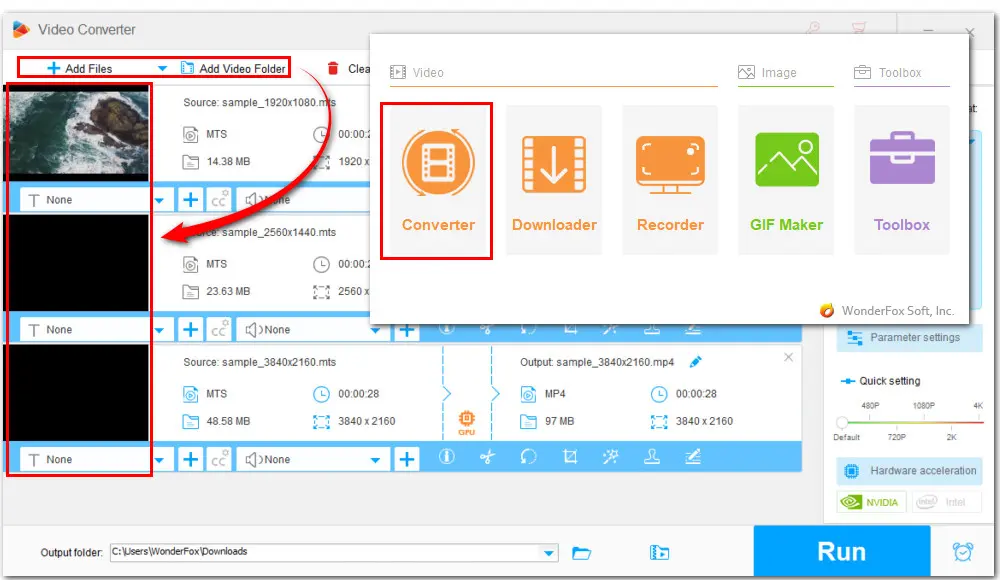Open the Converter module
This screenshot has height=580, width=1000.
point(438,181)
